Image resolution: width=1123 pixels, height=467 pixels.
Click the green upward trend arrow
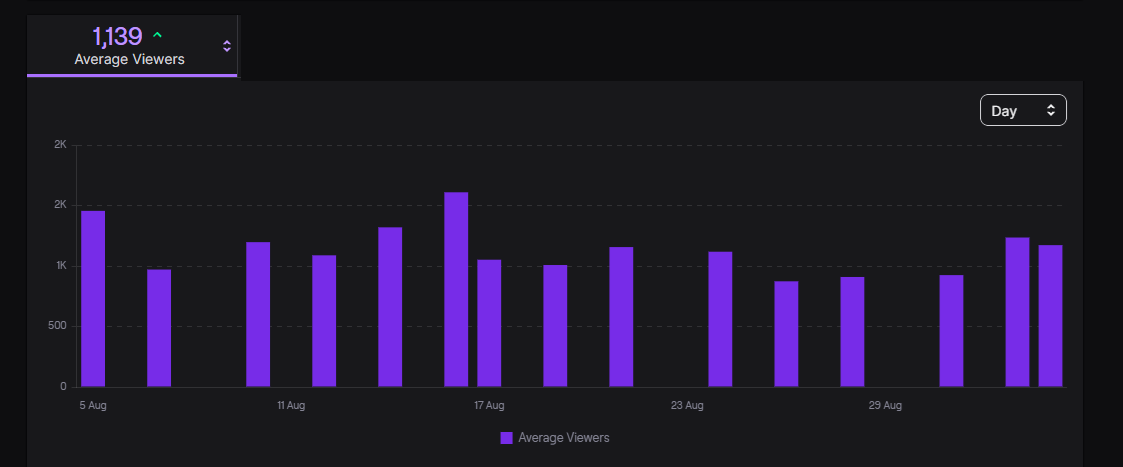tap(158, 35)
